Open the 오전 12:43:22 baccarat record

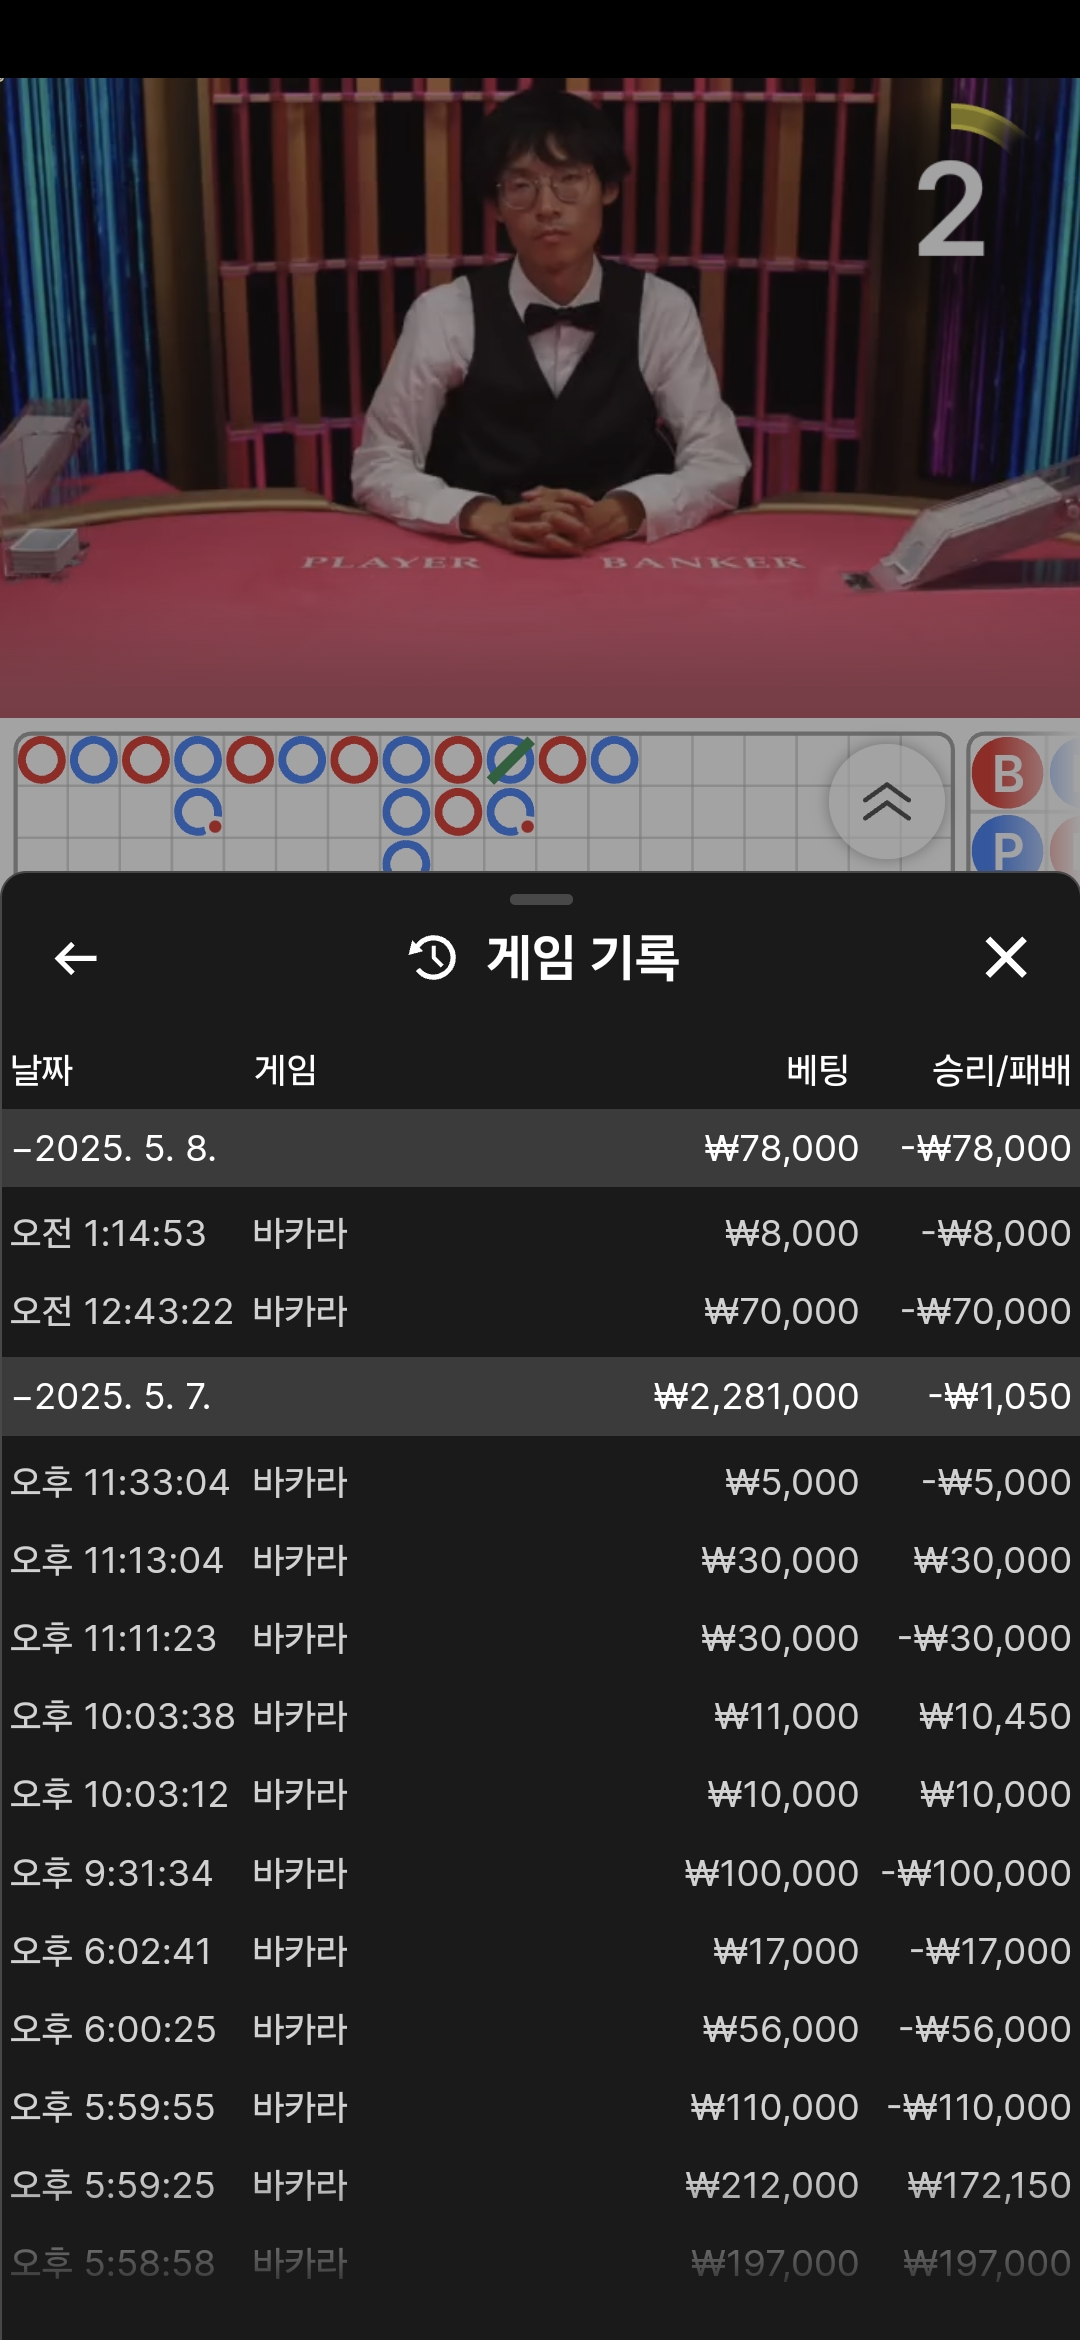tap(540, 1311)
